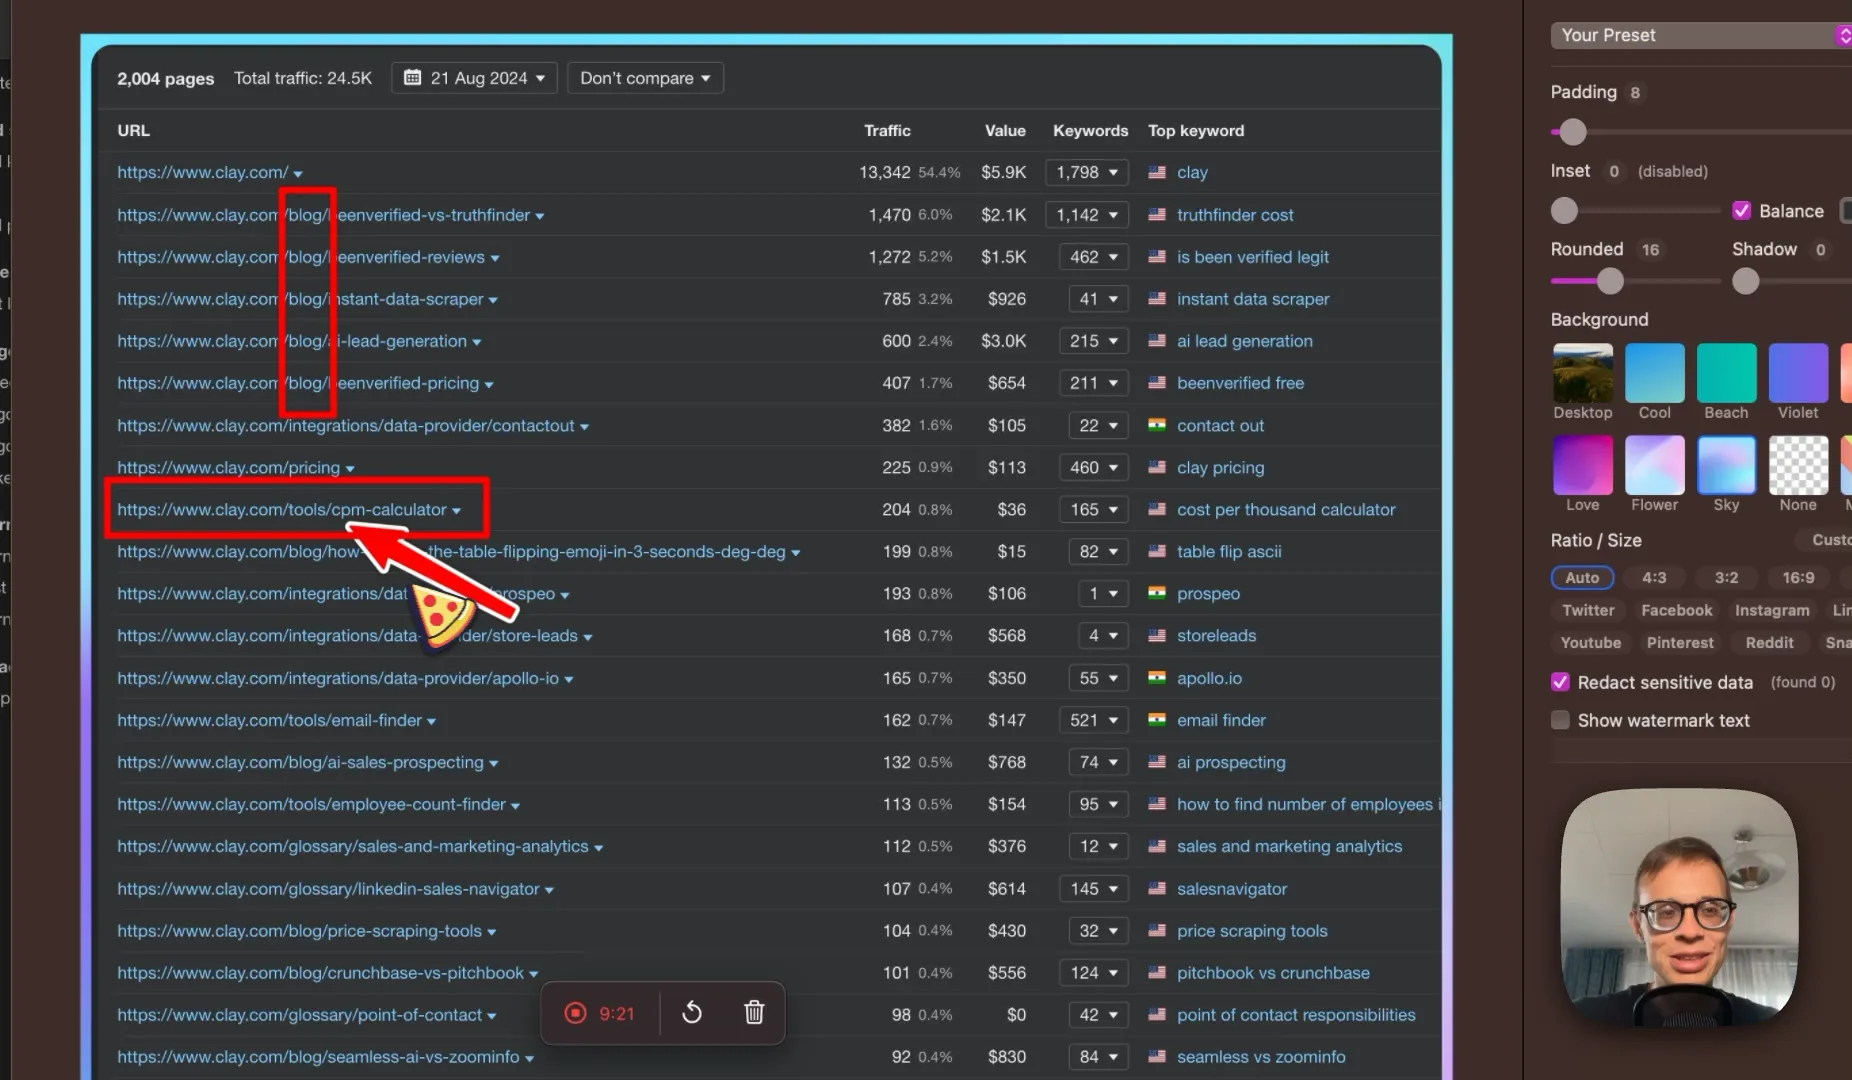Screen dimensions: 1852x1080
Task: Choose the Love background swatch
Action: pos(1583,465)
